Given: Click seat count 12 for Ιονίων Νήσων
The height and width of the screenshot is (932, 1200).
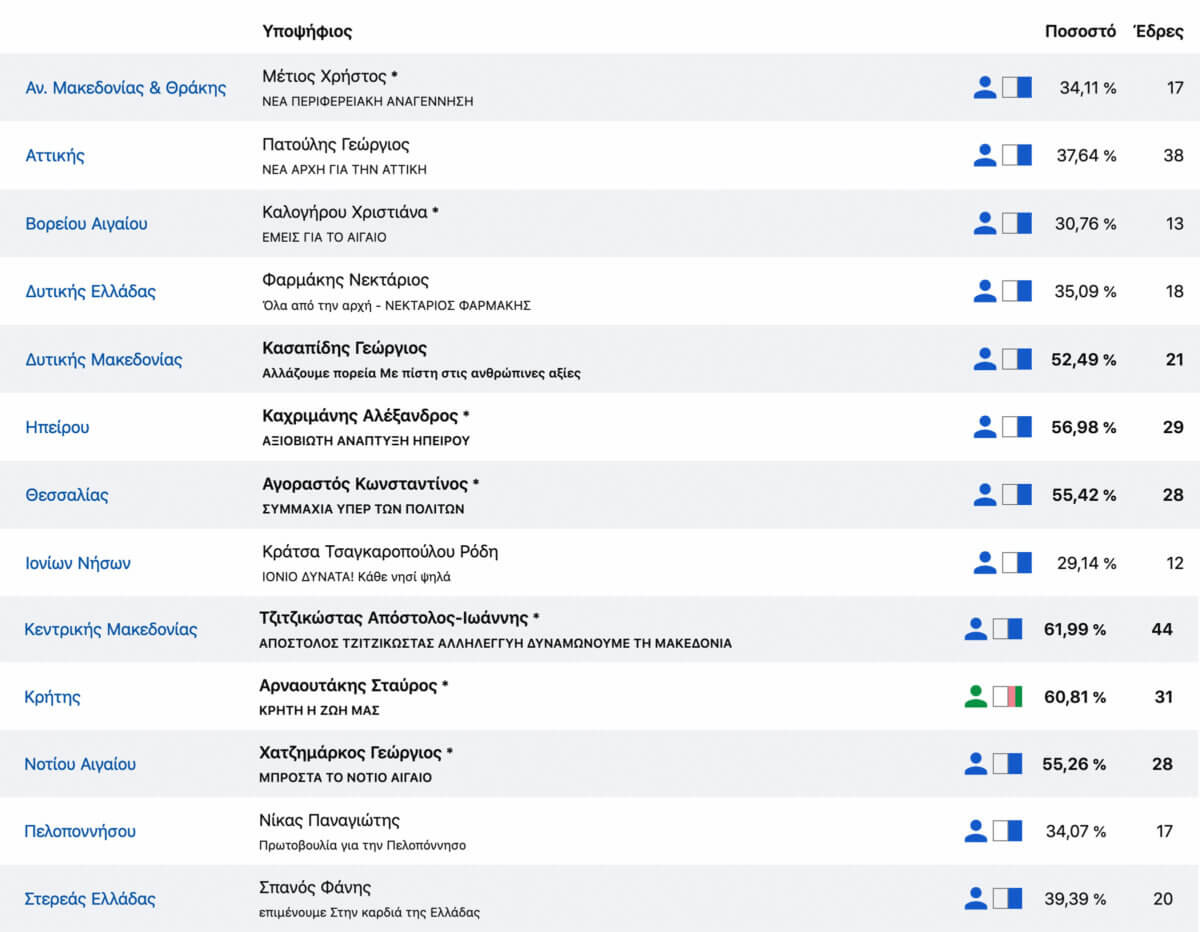Looking at the screenshot, I should [1174, 564].
